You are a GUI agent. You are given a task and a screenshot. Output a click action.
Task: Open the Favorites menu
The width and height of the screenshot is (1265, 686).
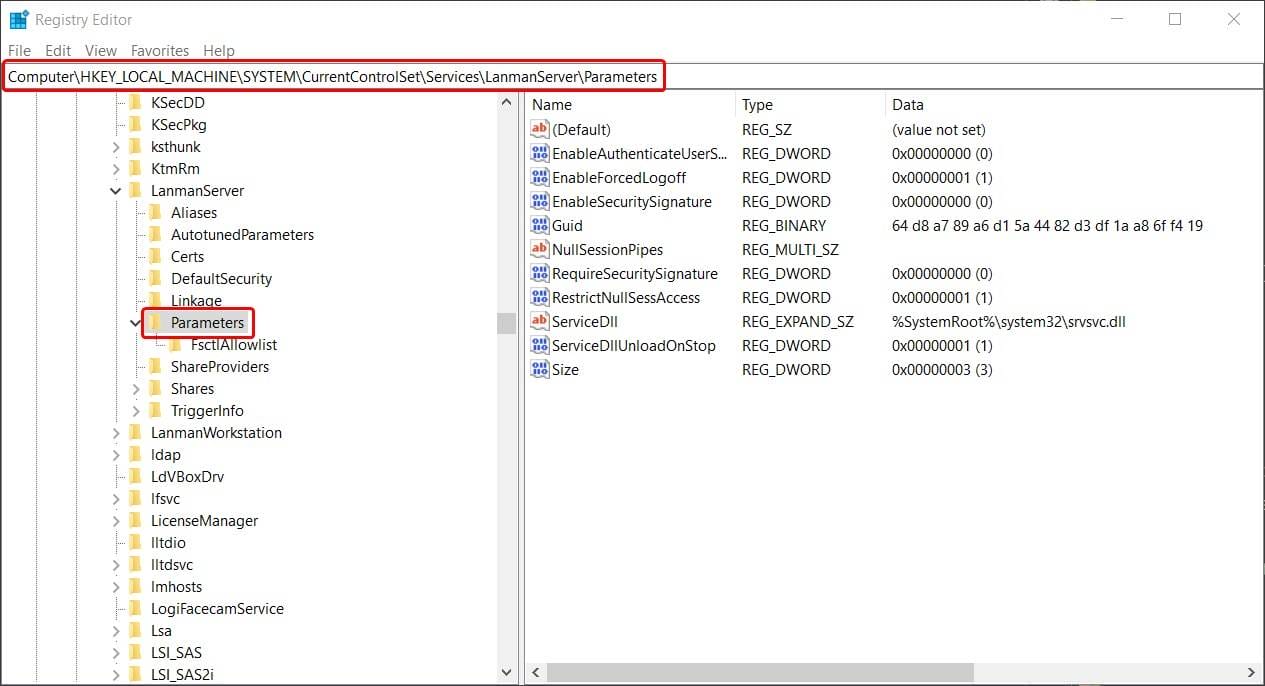[160, 50]
